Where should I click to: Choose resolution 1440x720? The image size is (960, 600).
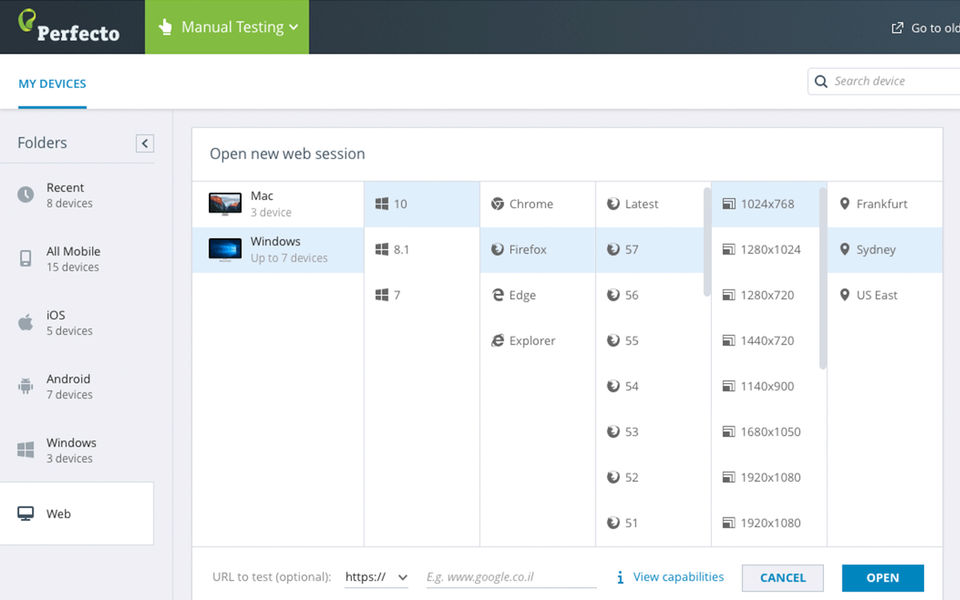765,340
